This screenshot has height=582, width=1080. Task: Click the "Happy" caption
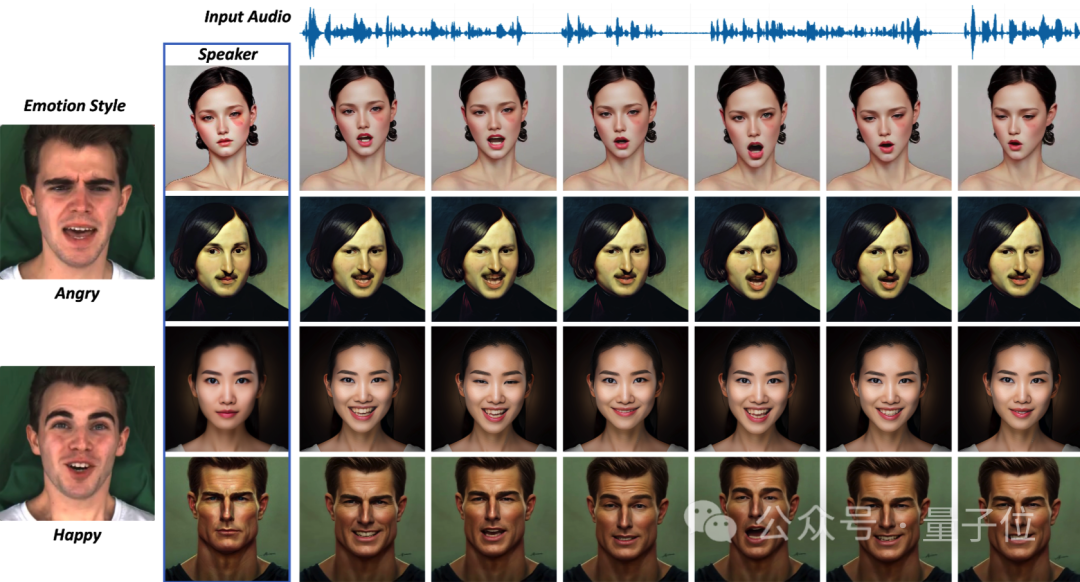pos(77,535)
